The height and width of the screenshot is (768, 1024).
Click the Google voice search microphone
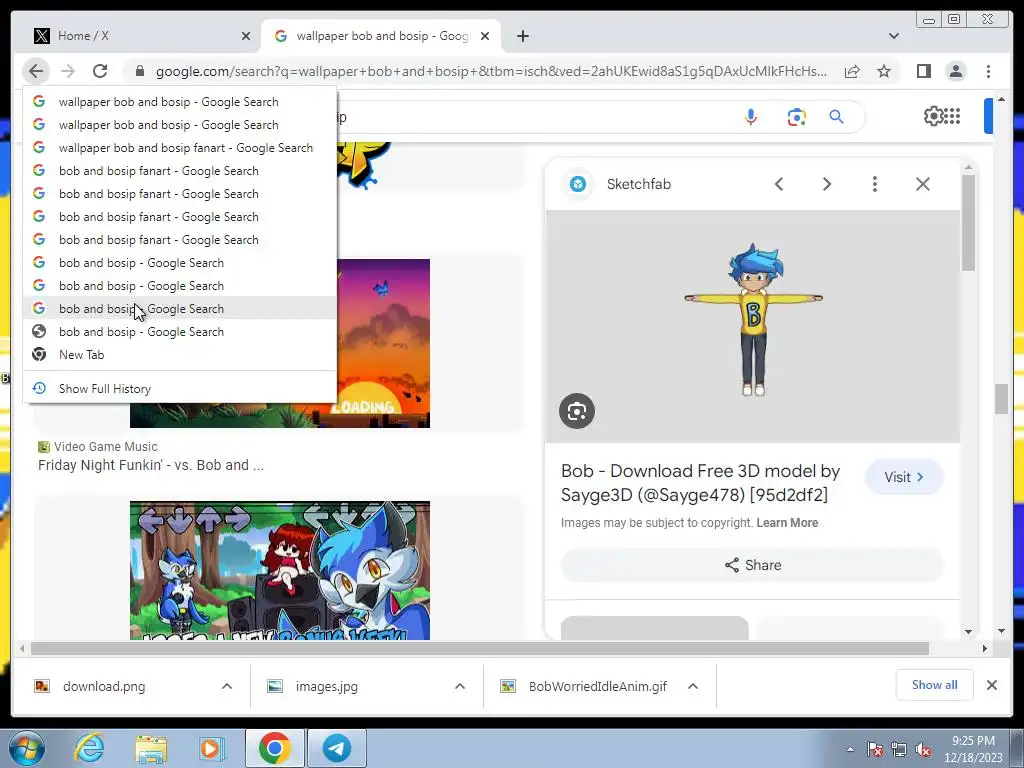750,118
